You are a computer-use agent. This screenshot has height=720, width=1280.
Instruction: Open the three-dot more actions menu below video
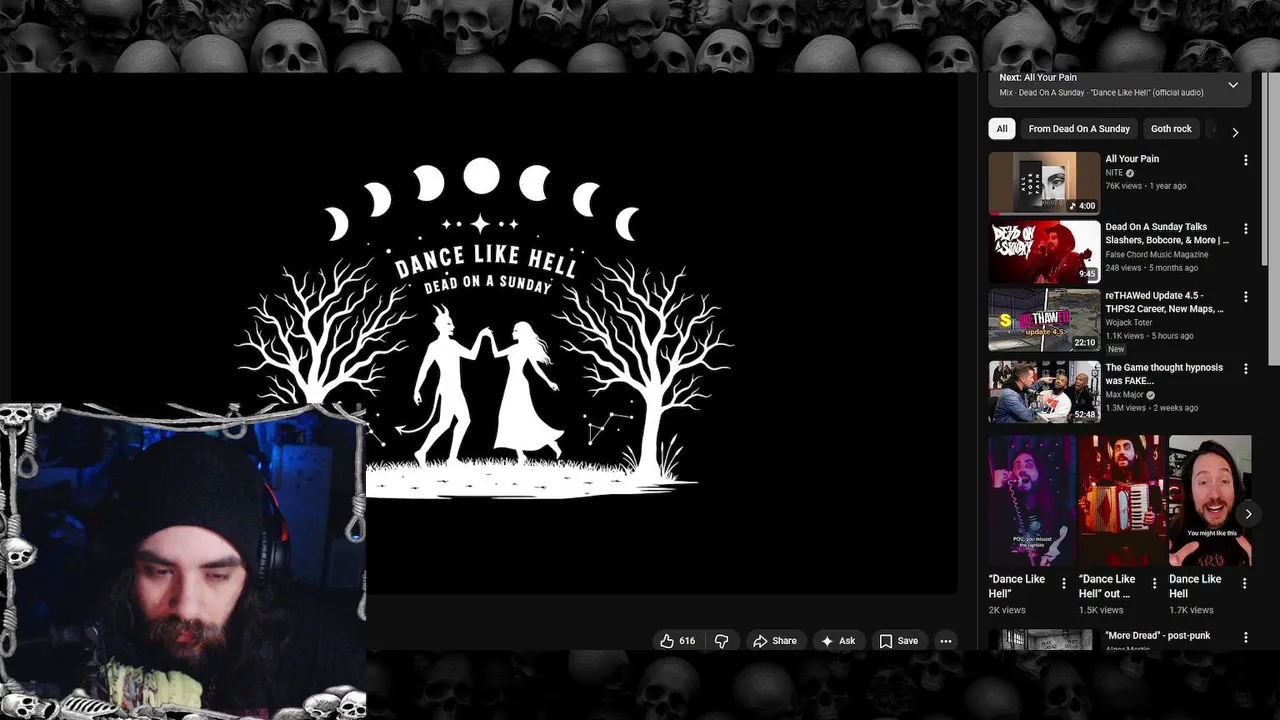click(945, 641)
